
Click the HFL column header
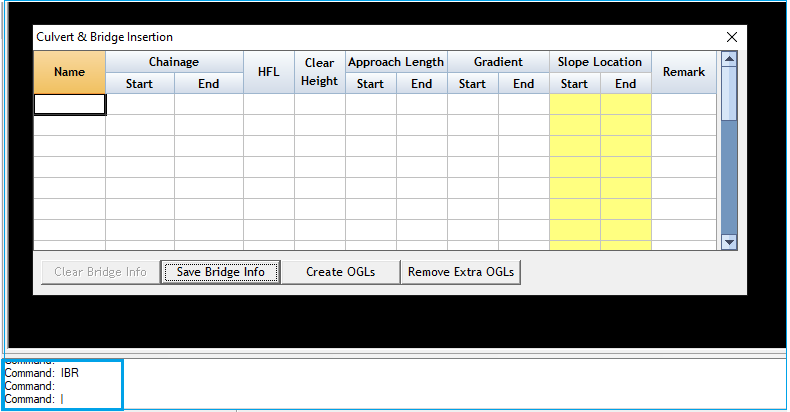(x=268, y=72)
